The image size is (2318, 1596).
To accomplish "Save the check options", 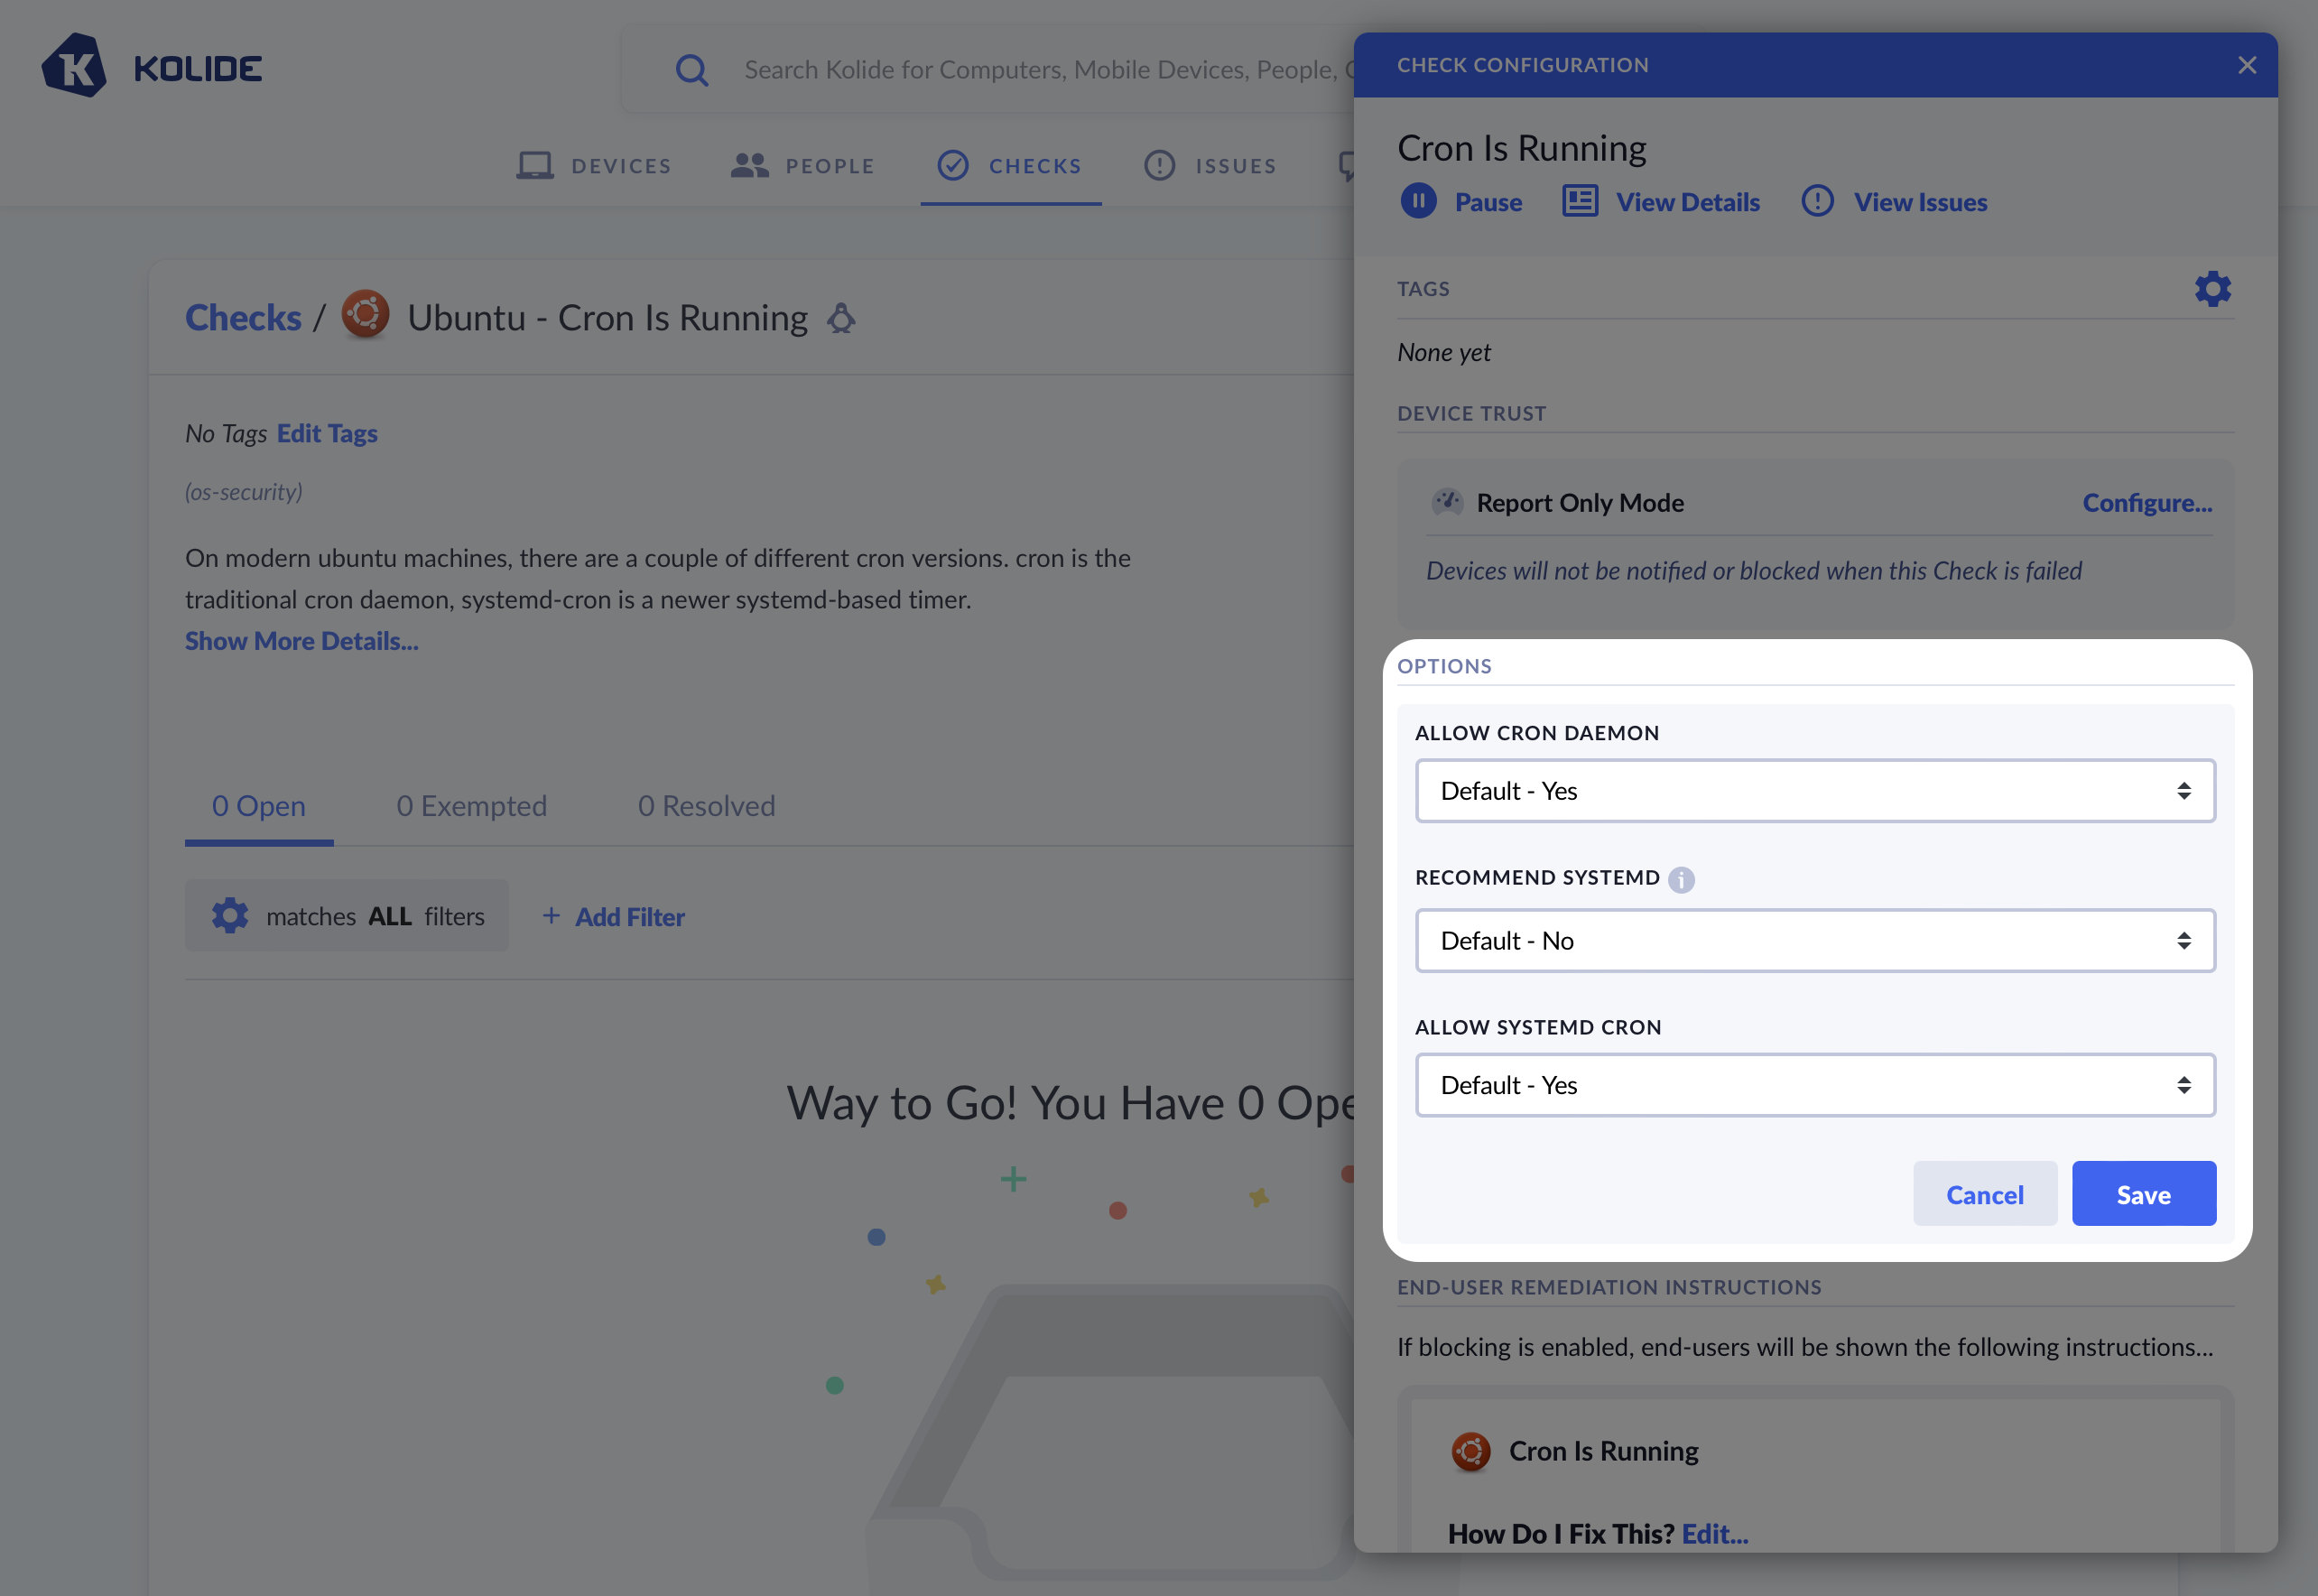I will coord(2143,1194).
